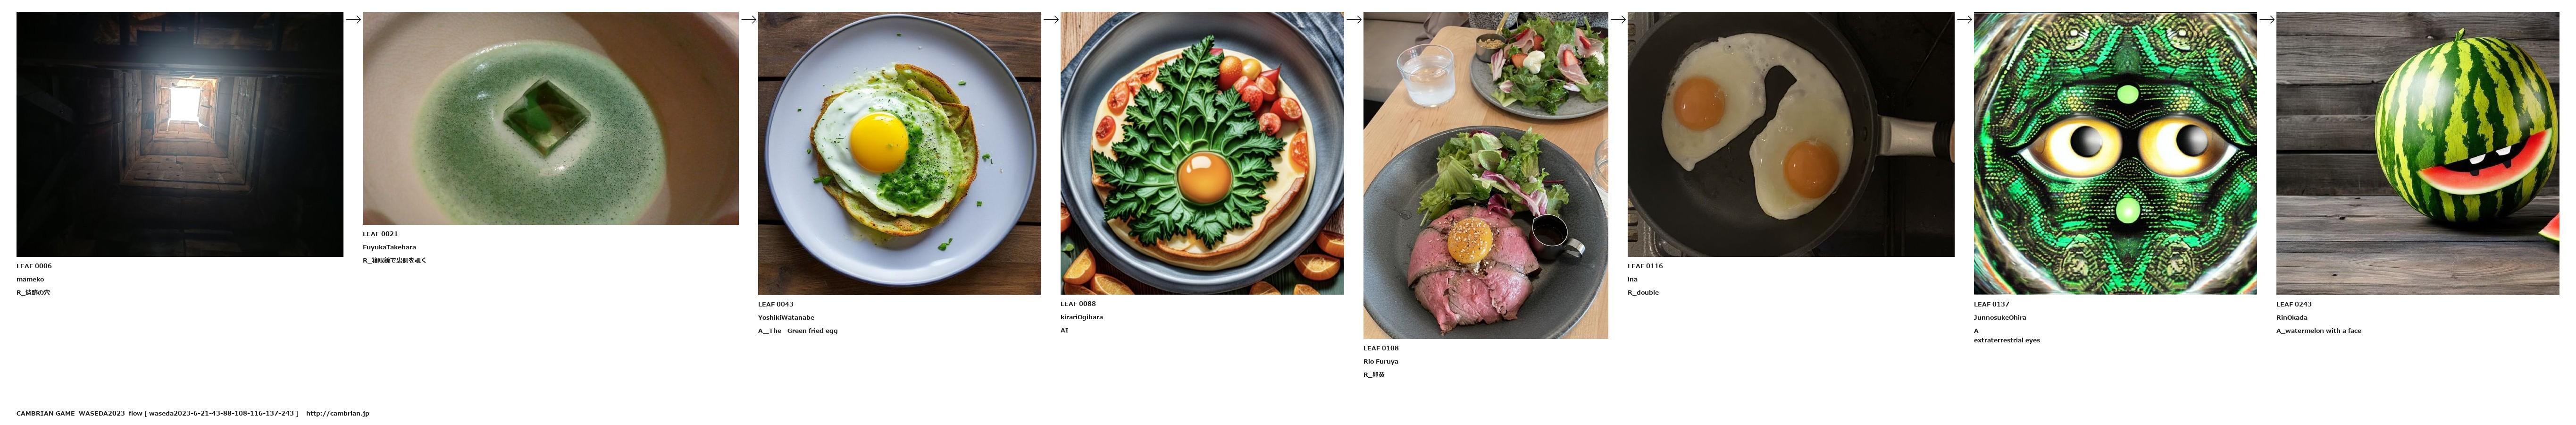Viewport: 2576px width, 425px height.
Task: Click the arrow after the dark ruins image
Action: pyautogui.click(x=352, y=19)
